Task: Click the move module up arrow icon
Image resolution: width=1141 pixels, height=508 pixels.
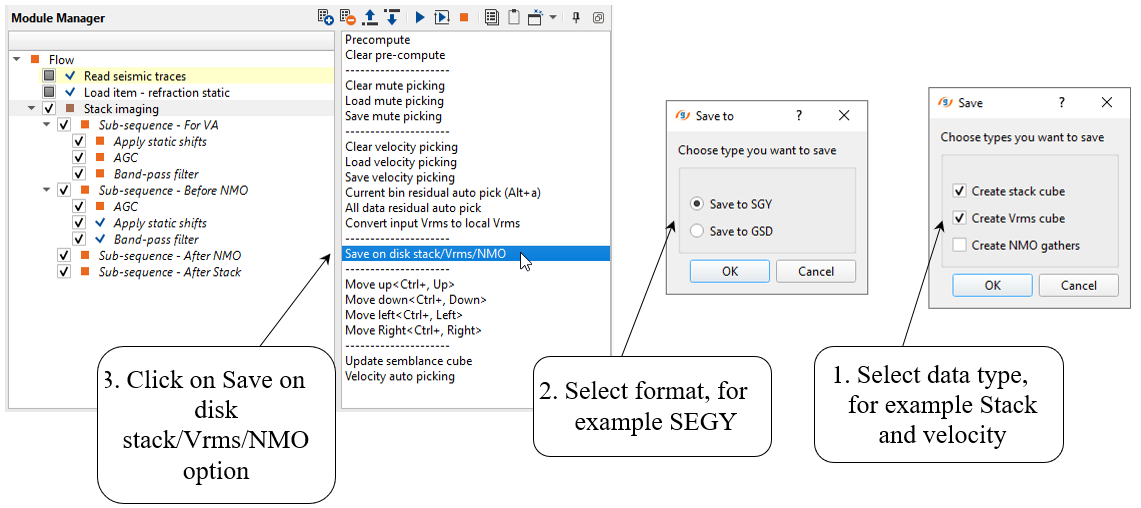Action: pyautogui.click(x=369, y=17)
